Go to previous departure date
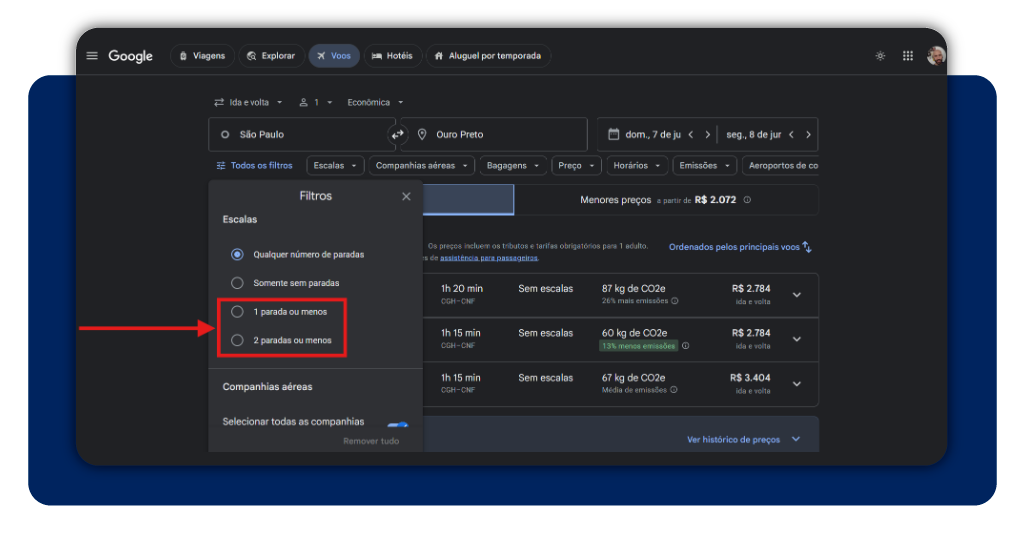Screen dimensions: 1024x536 click(691, 134)
